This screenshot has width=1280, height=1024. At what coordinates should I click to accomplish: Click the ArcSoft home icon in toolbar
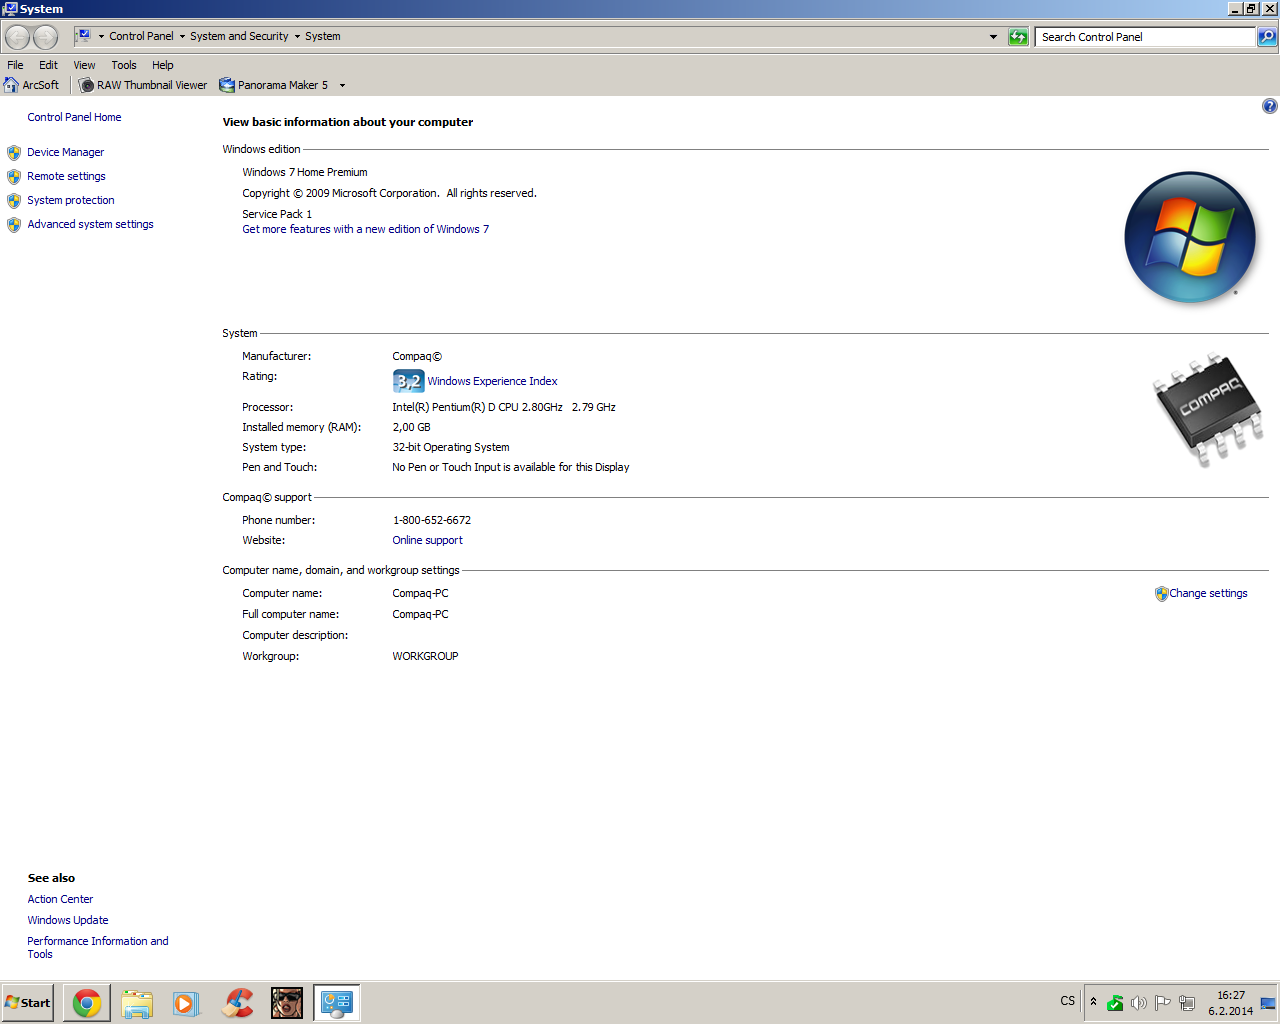coord(11,85)
